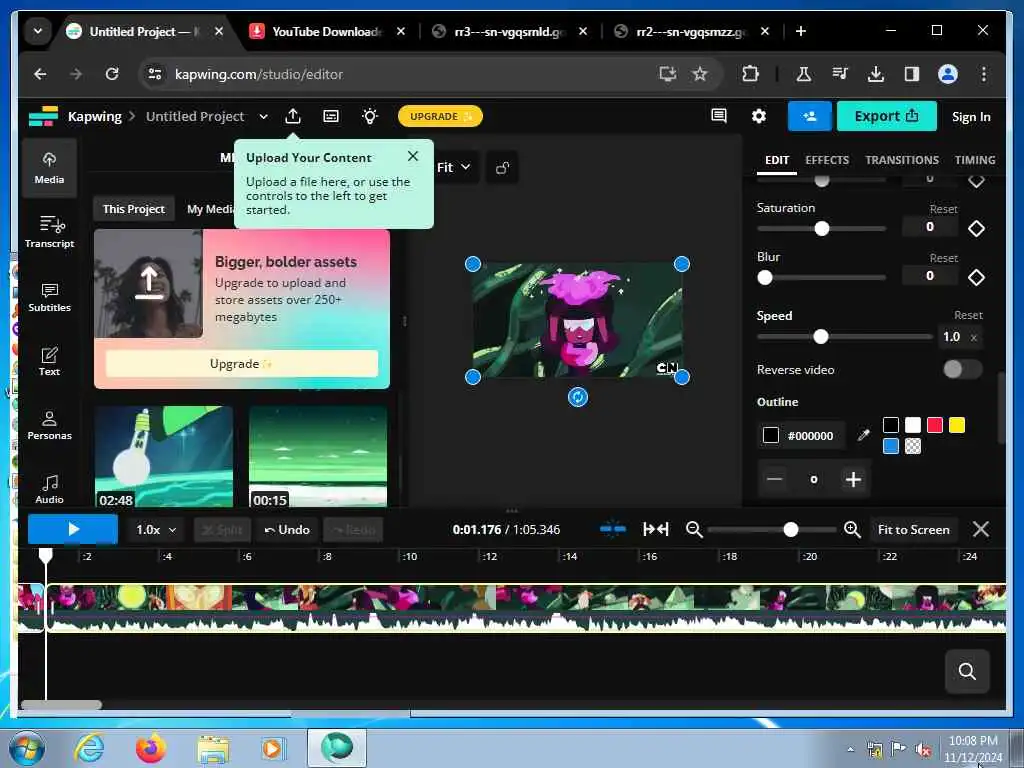
Task: Click Undo in the timeline toolbar
Action: 287,530
